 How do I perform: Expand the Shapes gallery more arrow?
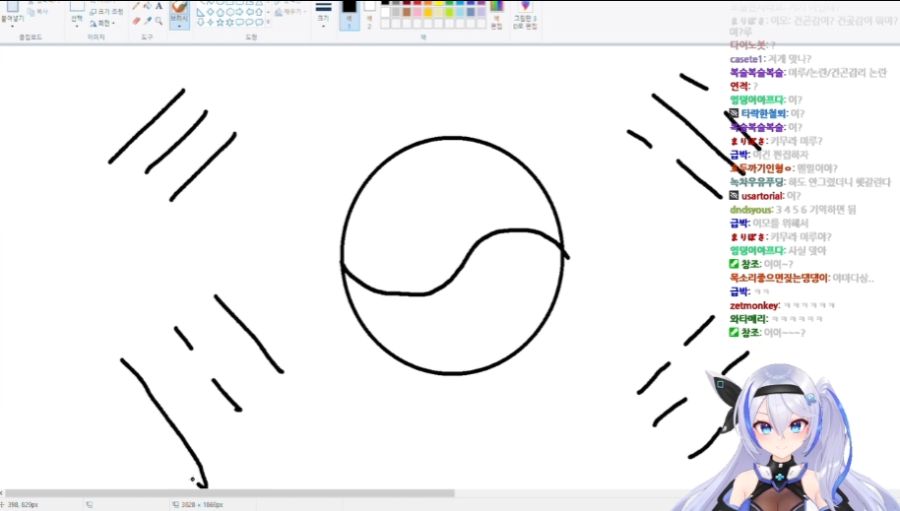tap(268, 22)
